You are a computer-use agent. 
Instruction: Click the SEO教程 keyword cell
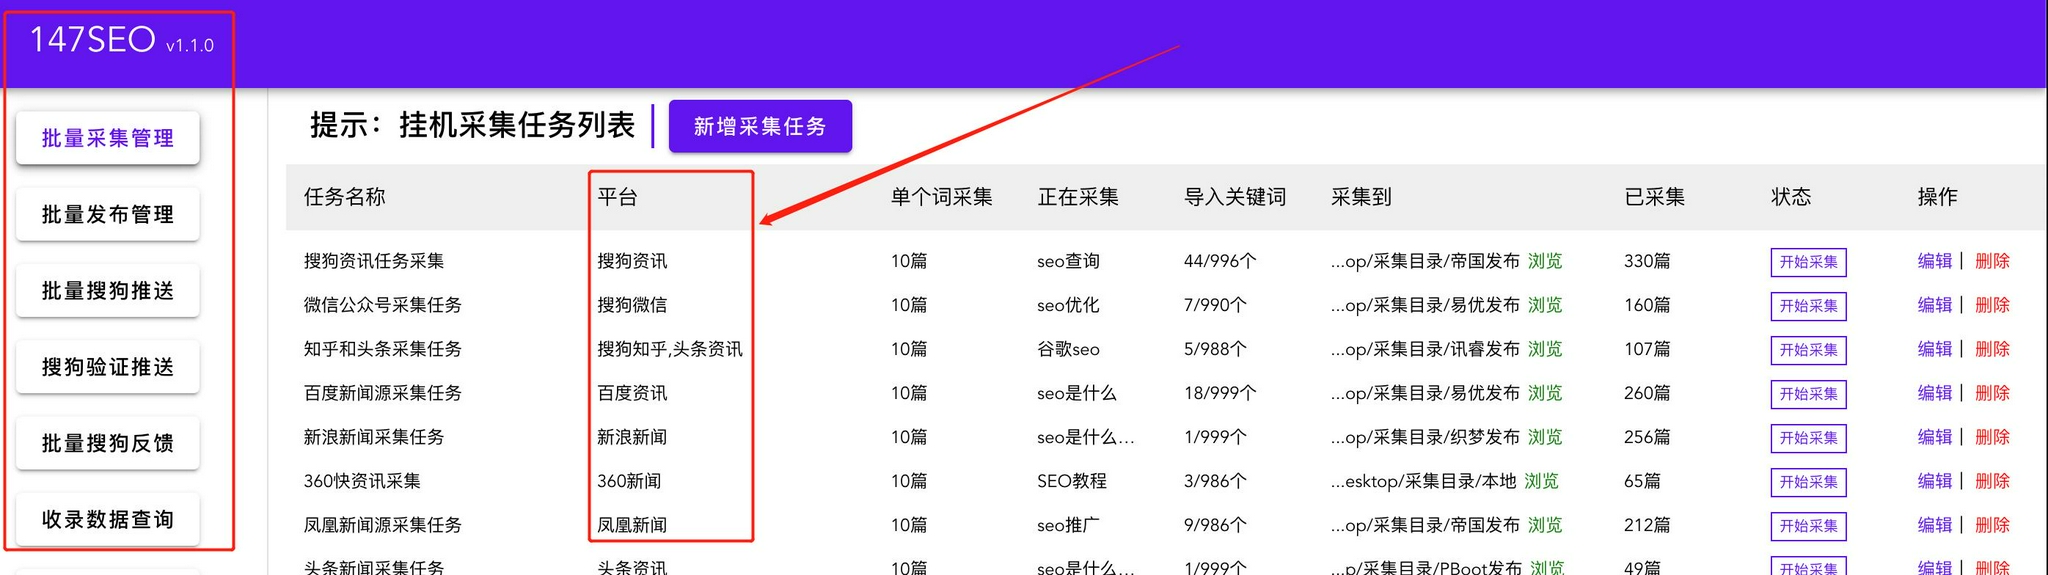(x=1072, y=481)
